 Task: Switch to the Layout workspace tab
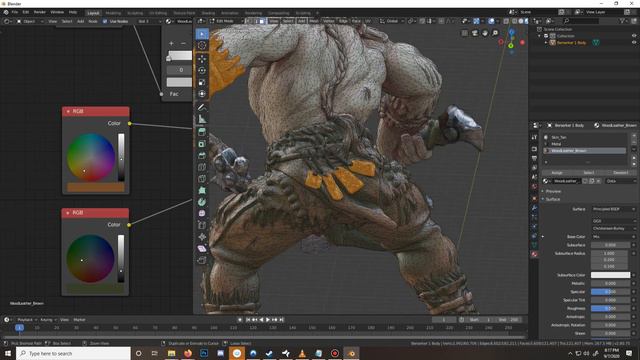pyautogui.click(x=93, y=13)
